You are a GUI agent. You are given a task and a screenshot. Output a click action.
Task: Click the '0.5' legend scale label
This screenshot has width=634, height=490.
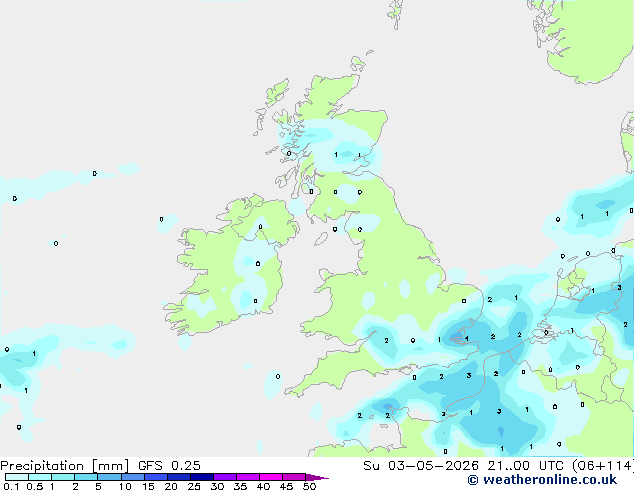[34, 486]
